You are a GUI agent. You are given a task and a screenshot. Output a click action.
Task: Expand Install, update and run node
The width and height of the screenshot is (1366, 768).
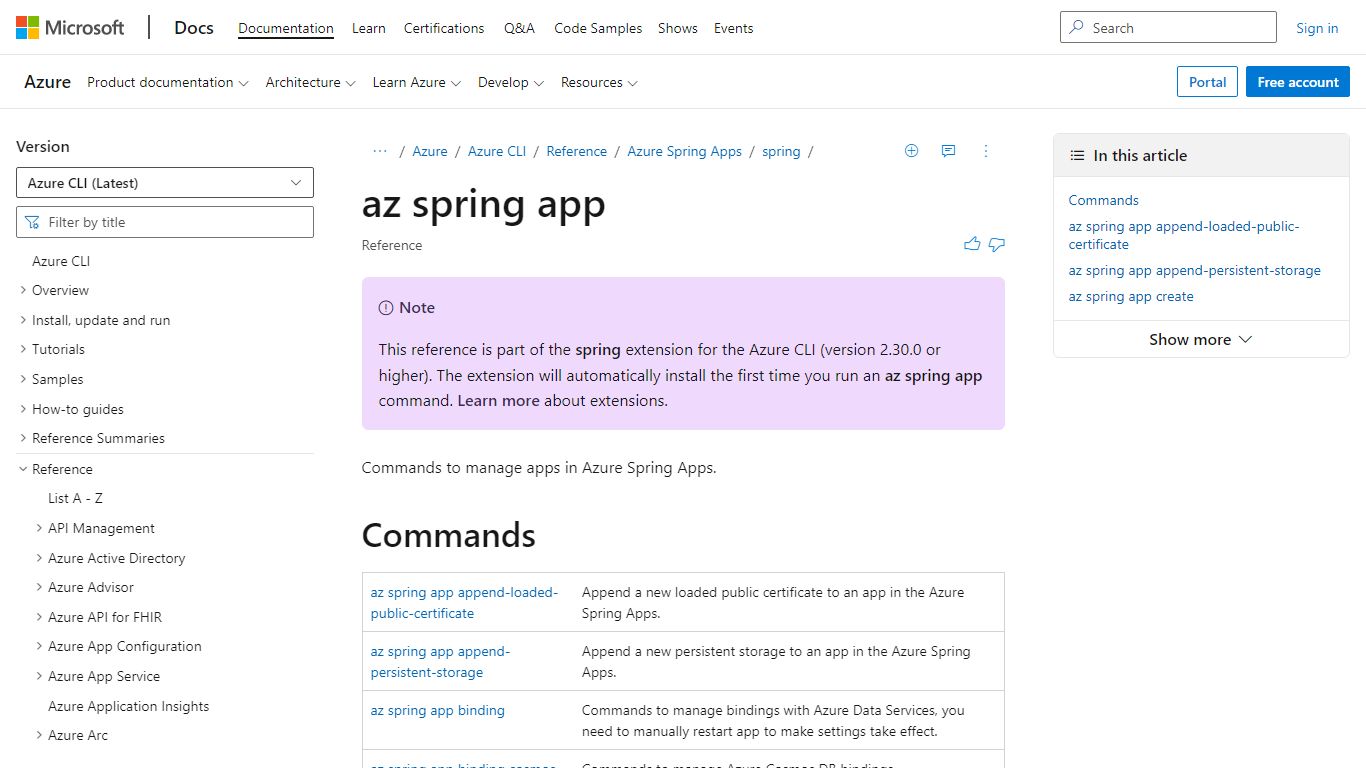pos(23,320)
